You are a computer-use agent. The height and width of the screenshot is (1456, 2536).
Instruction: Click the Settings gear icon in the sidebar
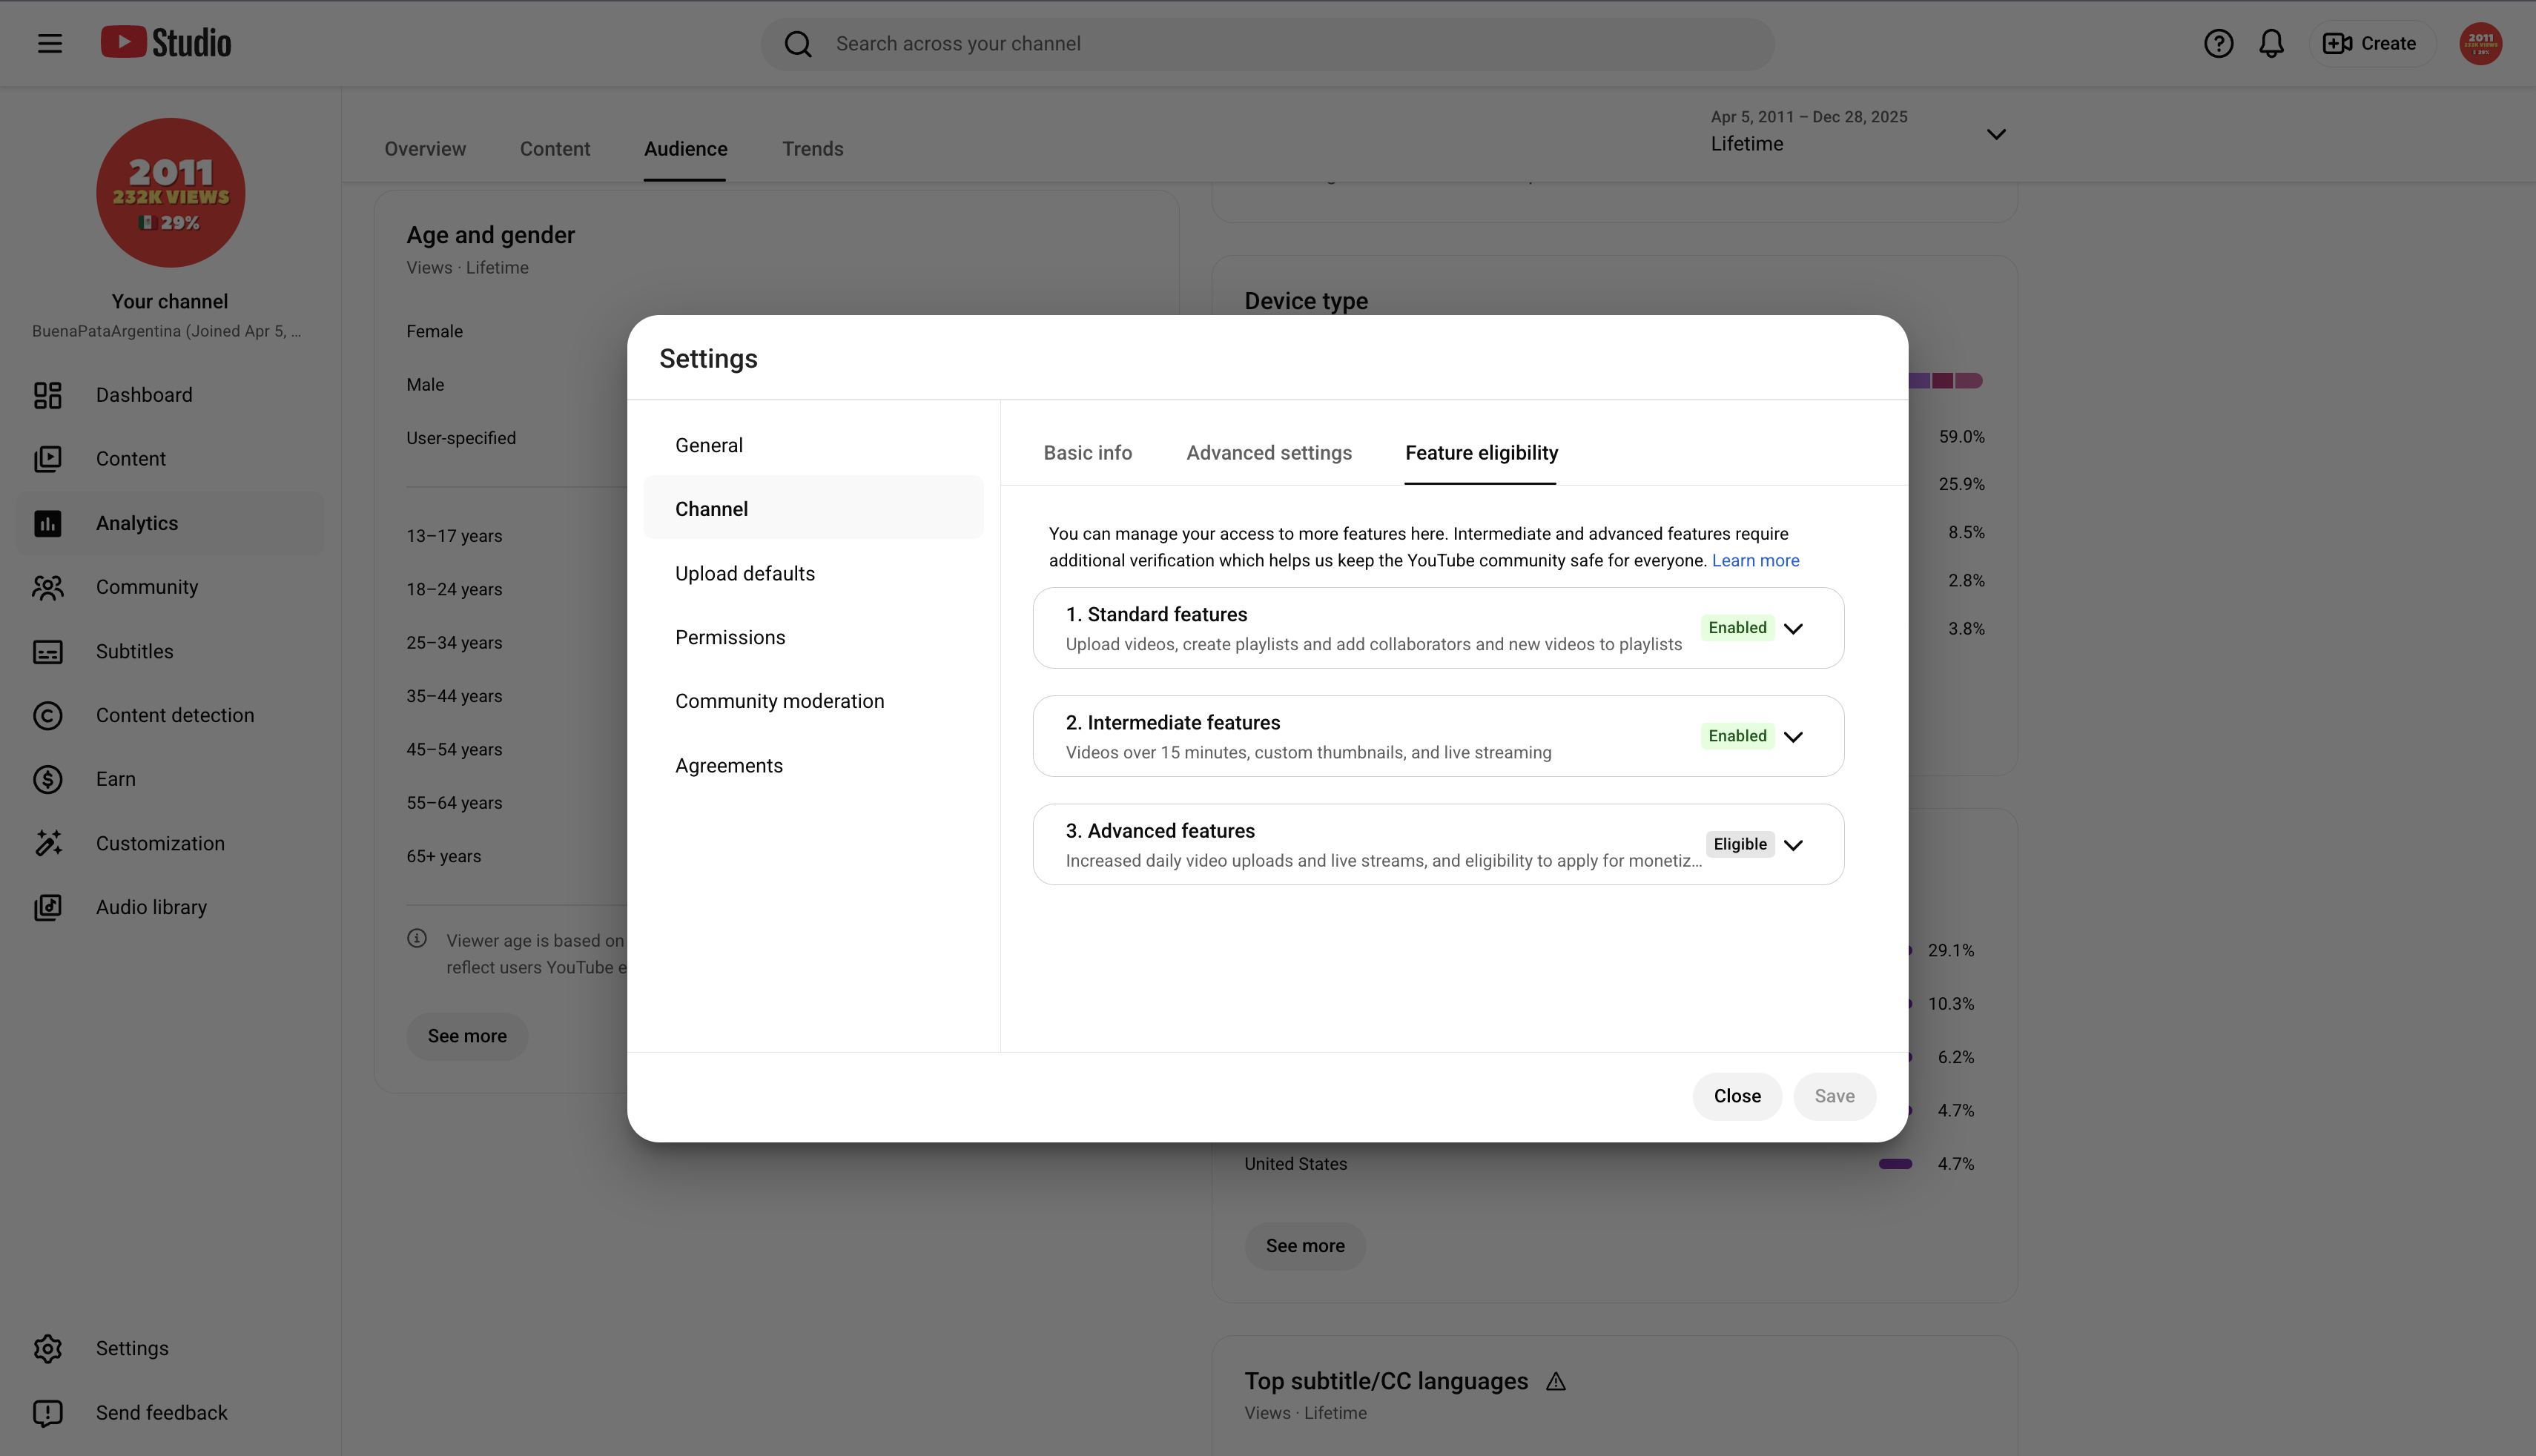tap(48, 1348)
